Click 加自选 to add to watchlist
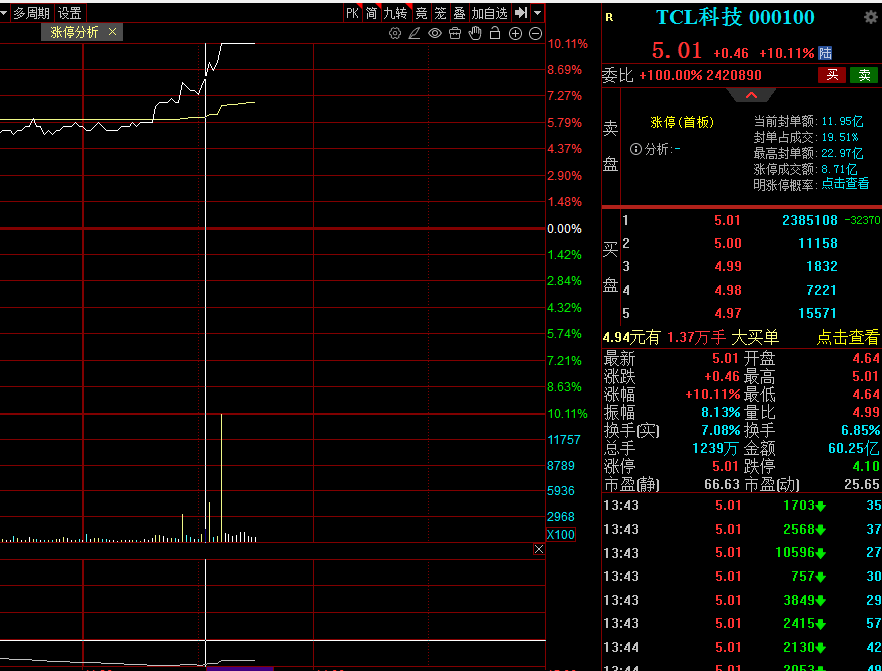 point(489,12)
